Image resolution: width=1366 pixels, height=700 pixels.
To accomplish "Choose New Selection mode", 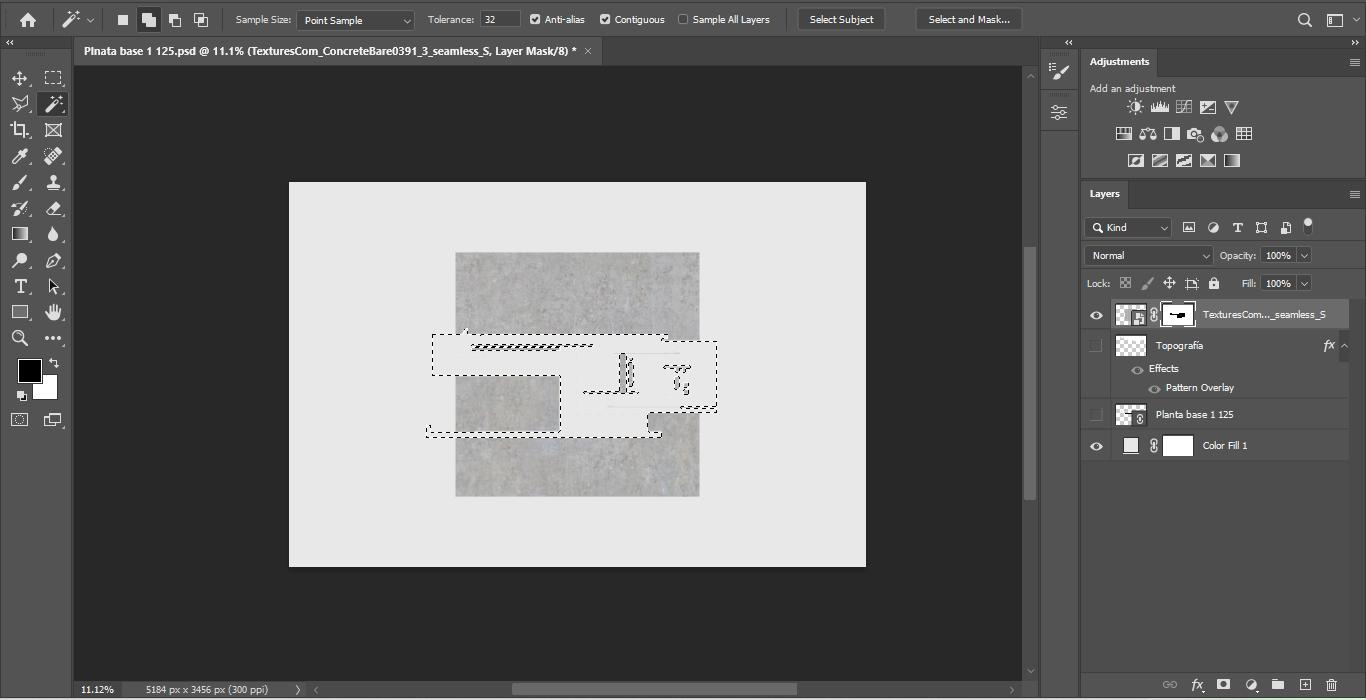I will (123, 20).
